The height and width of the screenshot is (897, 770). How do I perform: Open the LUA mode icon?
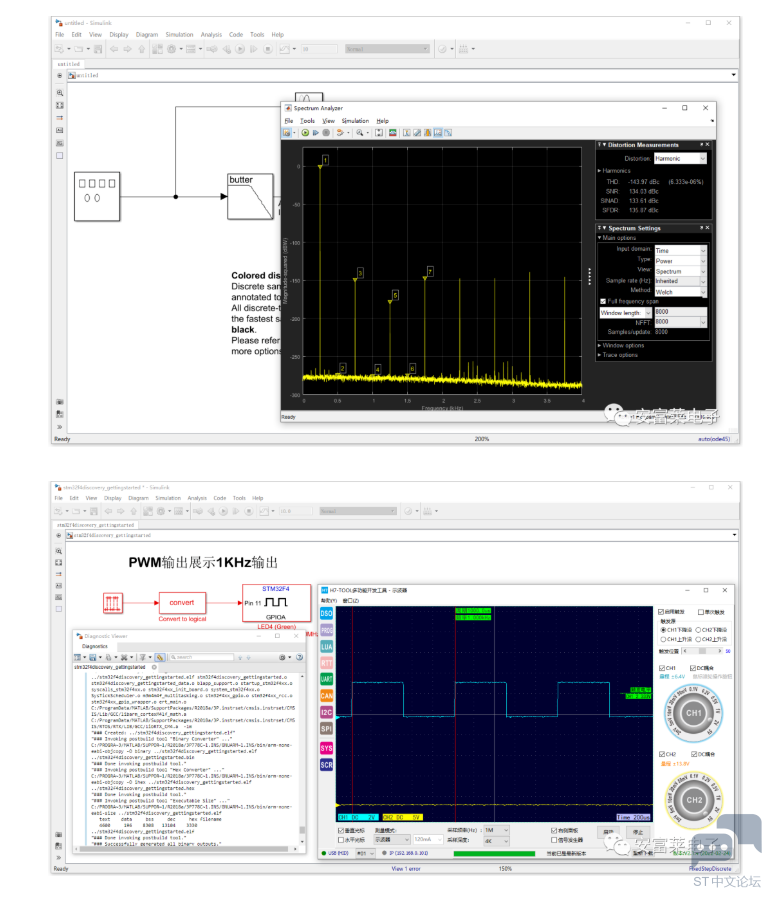coord(326,646)
